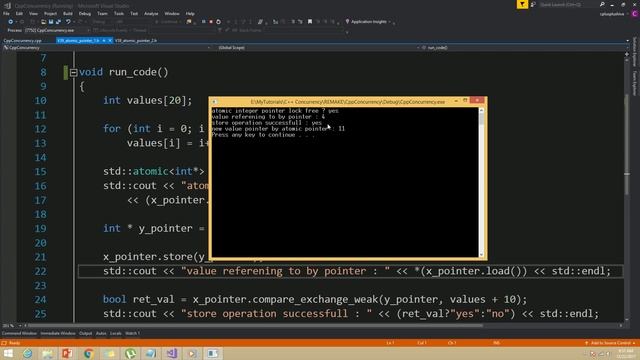The height and width of the screenshot is (360, 640).
Task: Restart debugging with the circular arrow icon
Action: pyautogui.click(x=218, y=22)
